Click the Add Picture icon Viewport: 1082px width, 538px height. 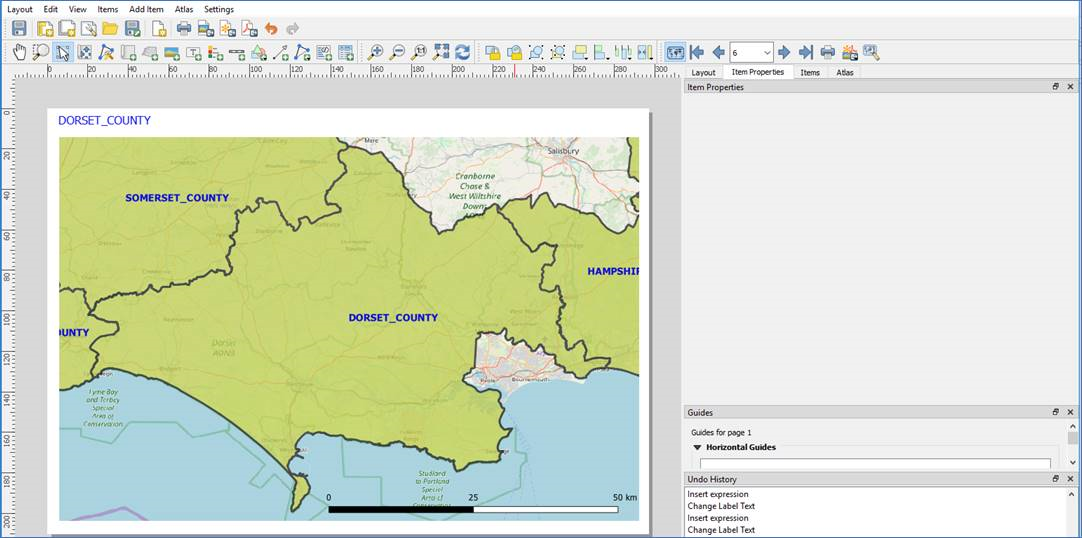tap(172, 52)
